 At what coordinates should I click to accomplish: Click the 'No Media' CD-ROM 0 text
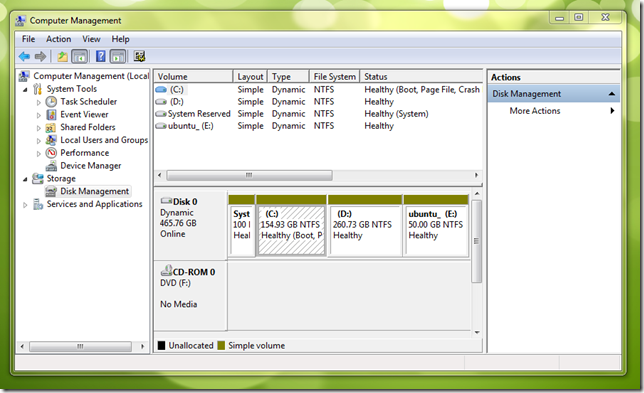point(178,304)
